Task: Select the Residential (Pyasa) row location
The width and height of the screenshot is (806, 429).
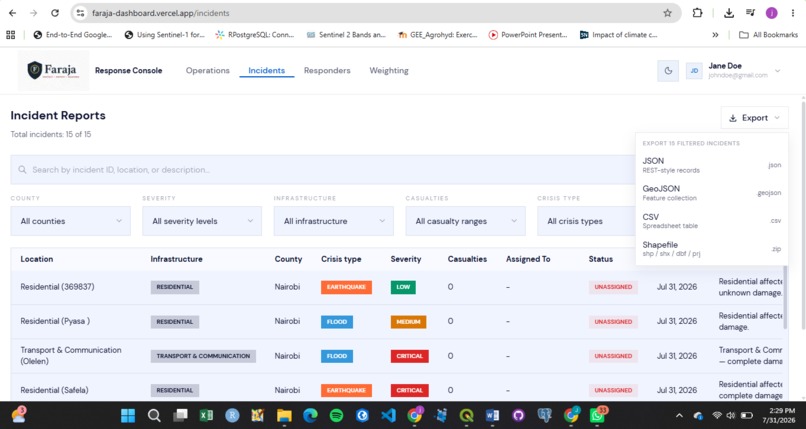Action: pos(55,321)
